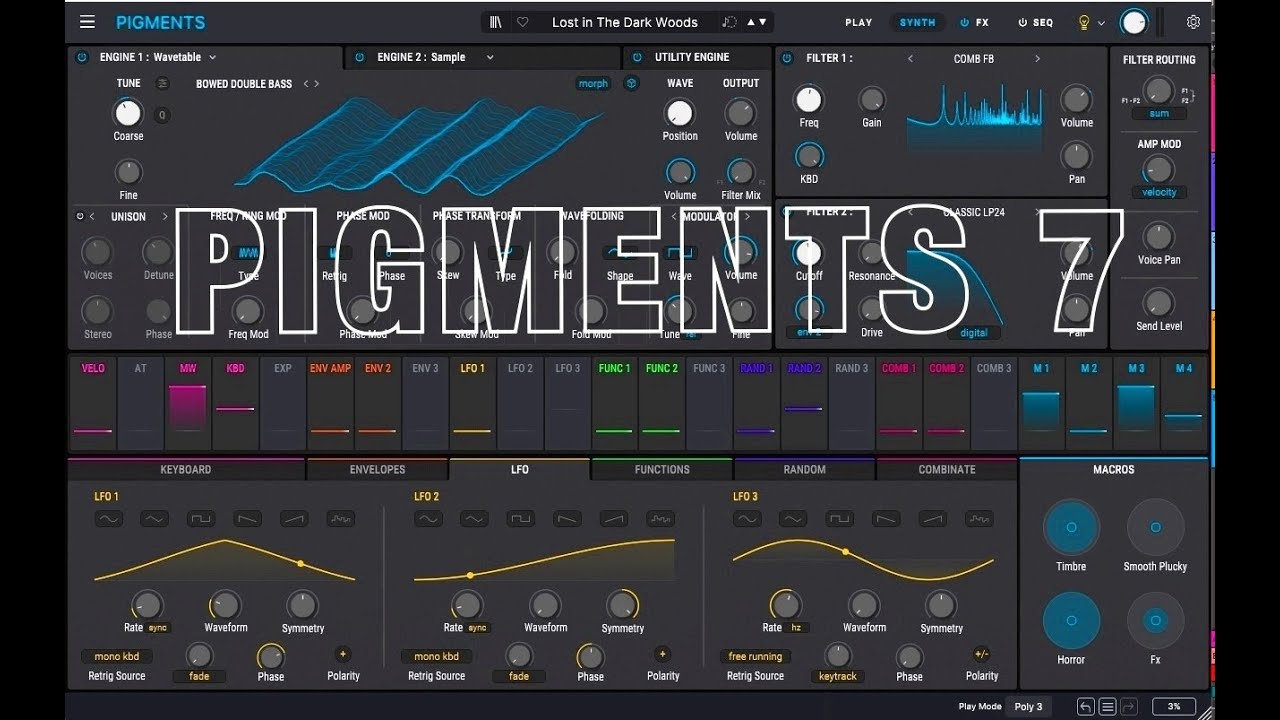Image resolution: width=1280 pixels, height=720 pixels.
Task: Click the wavetable 3D view cube icon
Action: [631, 84]
